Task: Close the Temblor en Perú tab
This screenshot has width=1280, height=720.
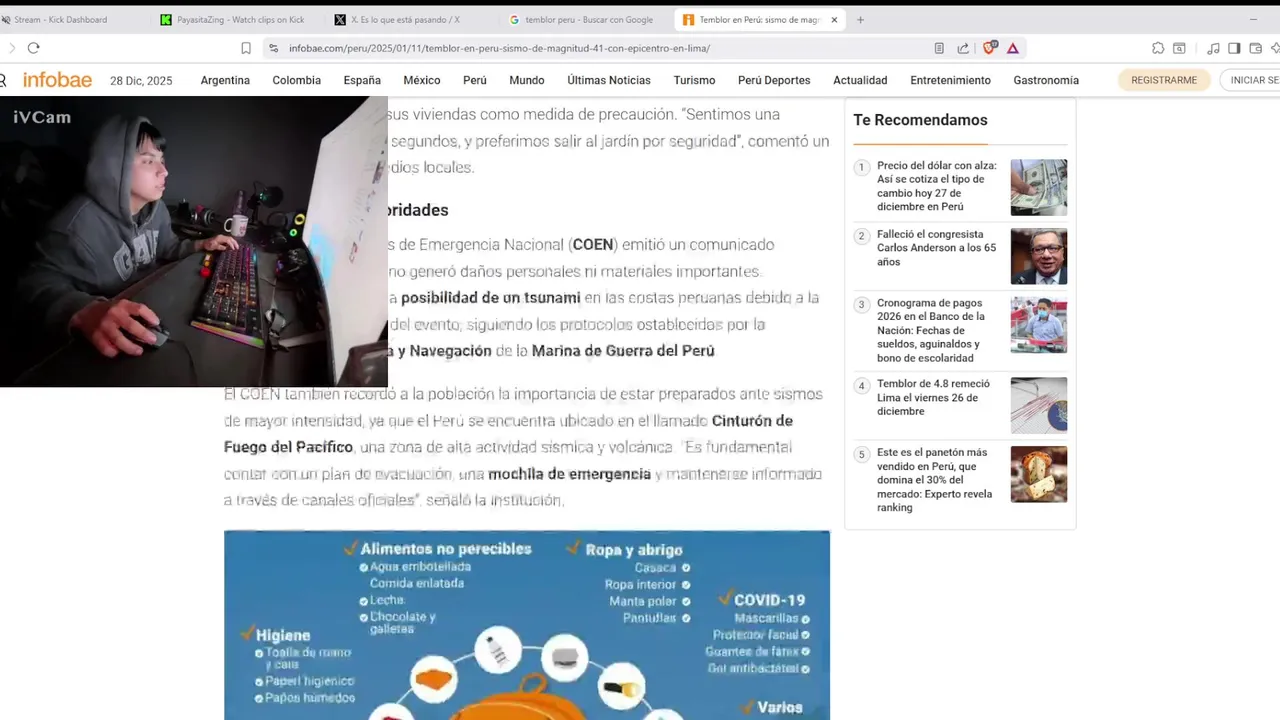Action: coord(834,19)
